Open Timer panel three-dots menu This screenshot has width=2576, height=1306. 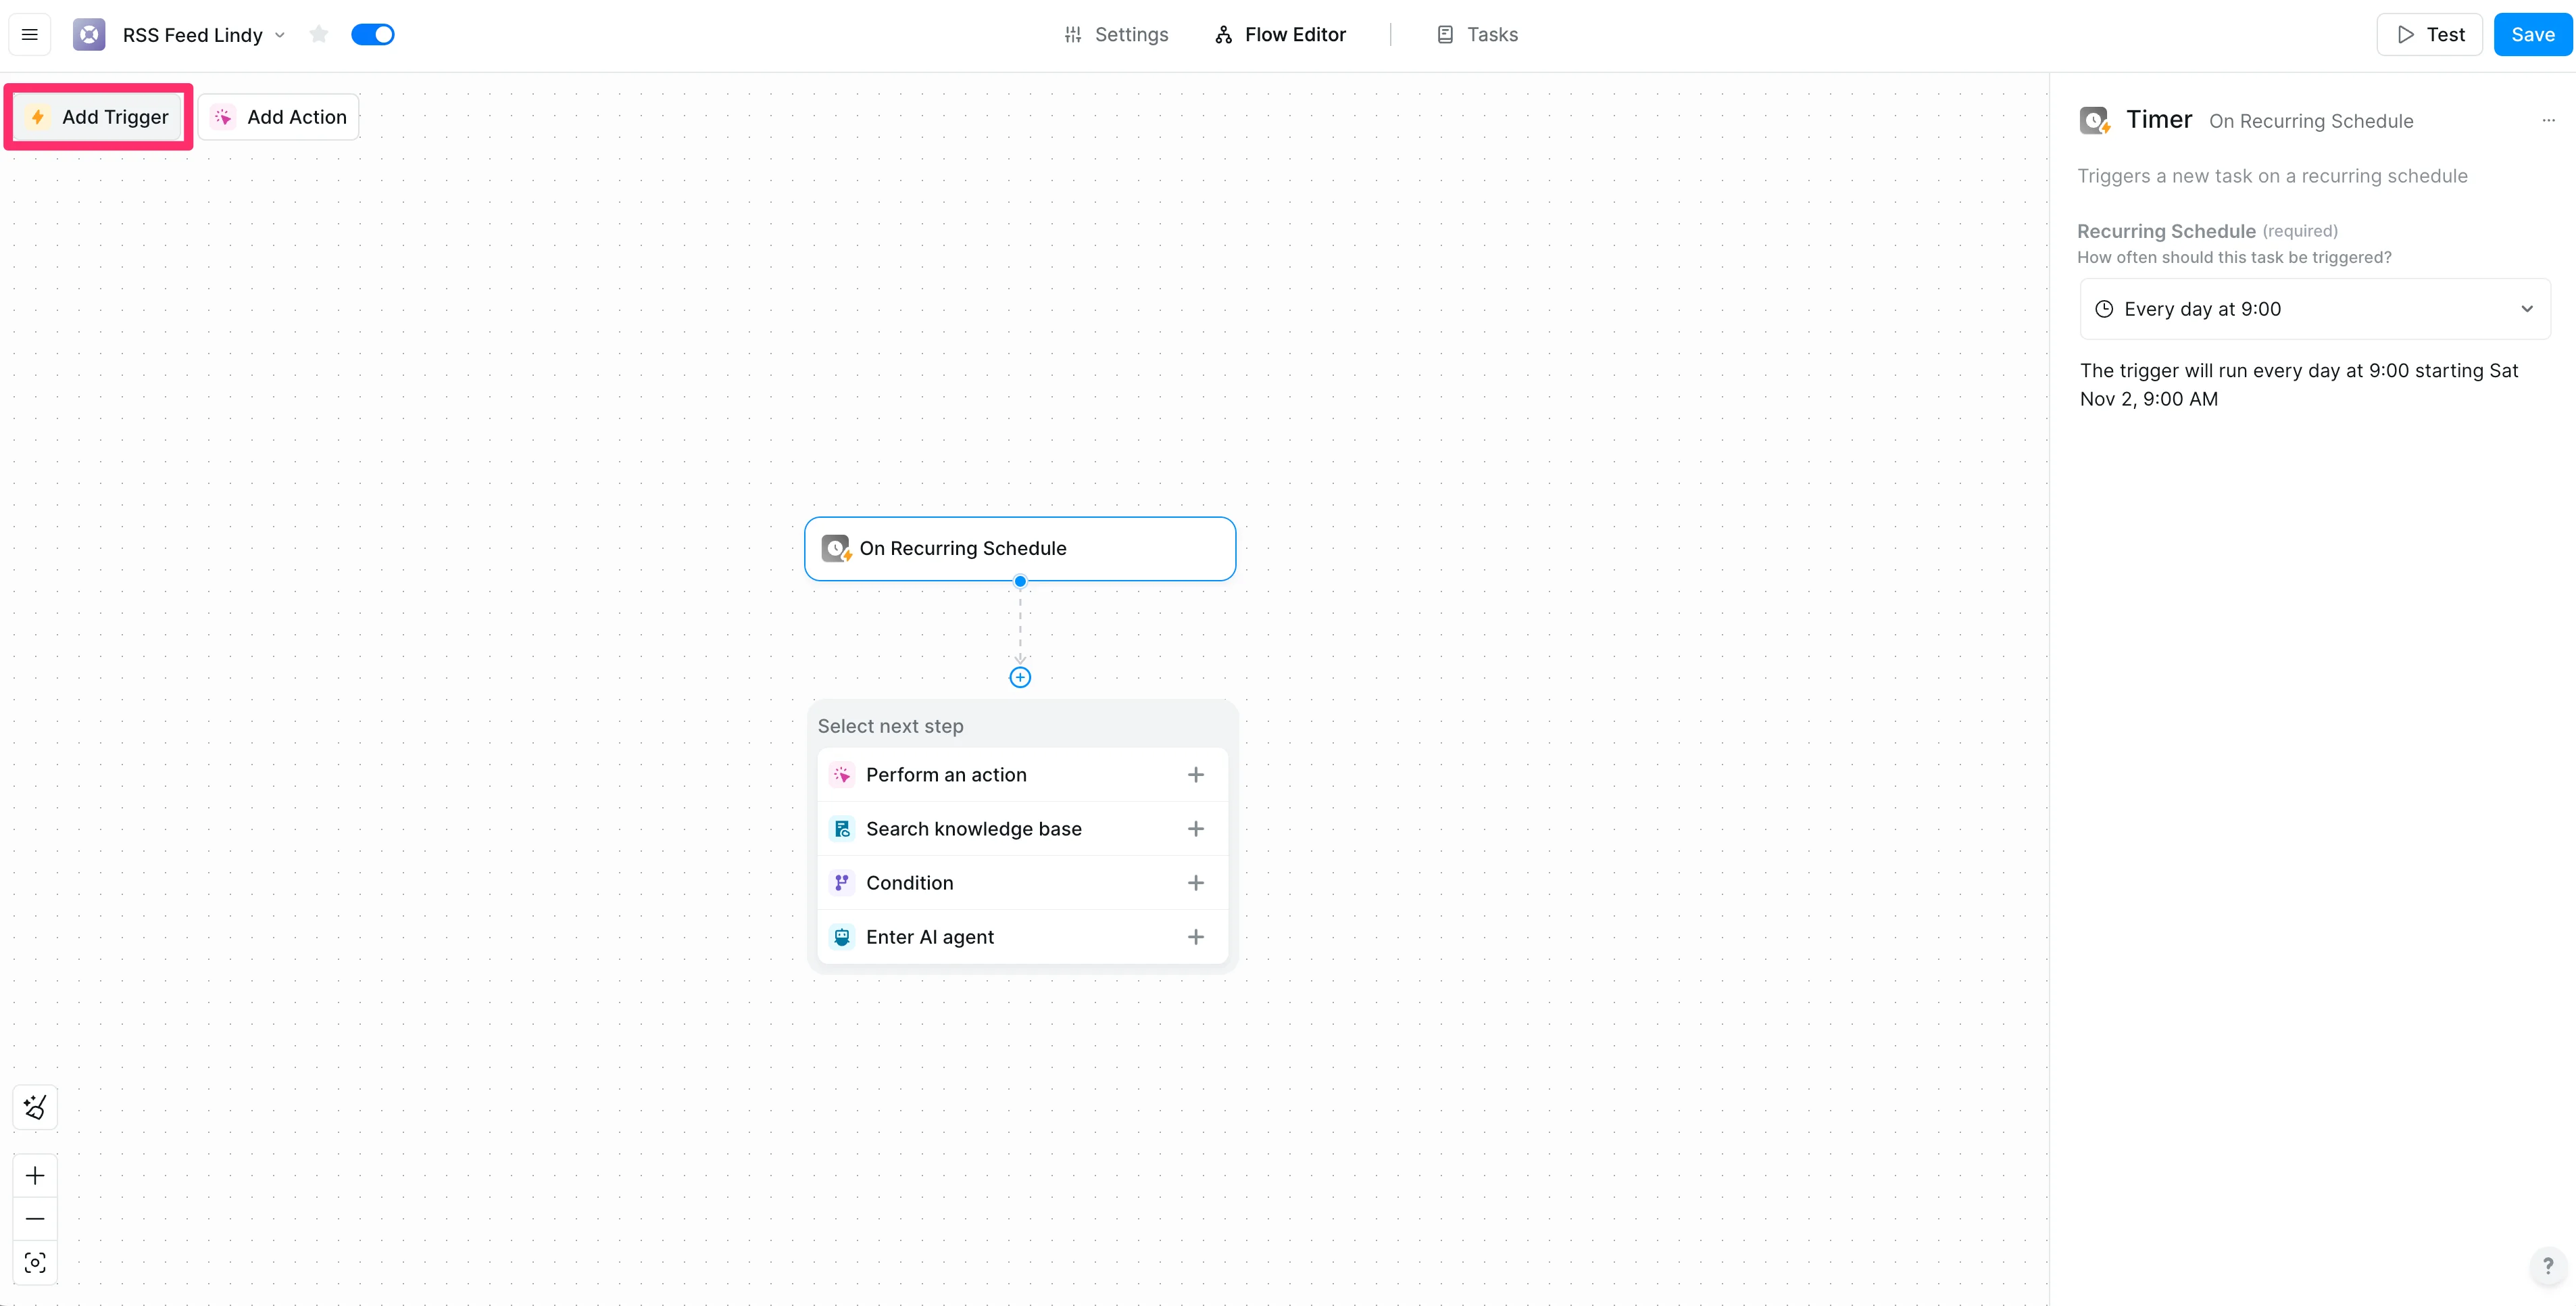tap(2548, 120)
